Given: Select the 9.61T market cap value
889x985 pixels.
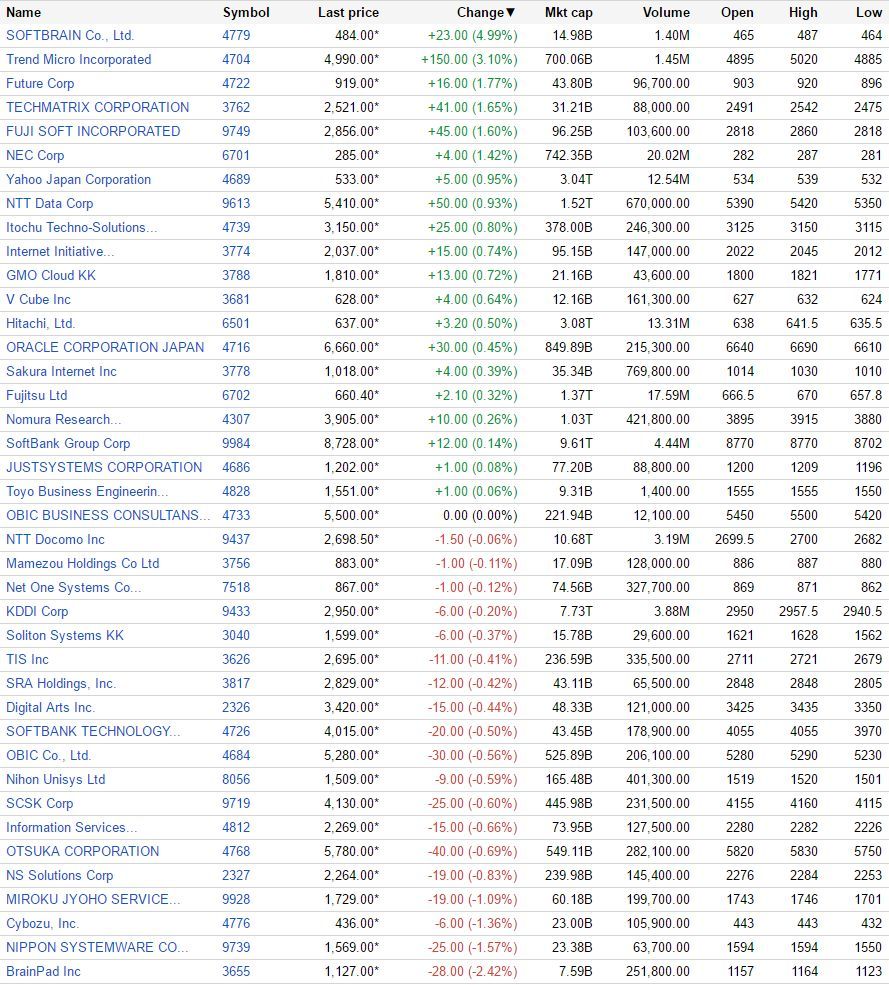Looking at the screenshot, I should [x=576, y=444].
